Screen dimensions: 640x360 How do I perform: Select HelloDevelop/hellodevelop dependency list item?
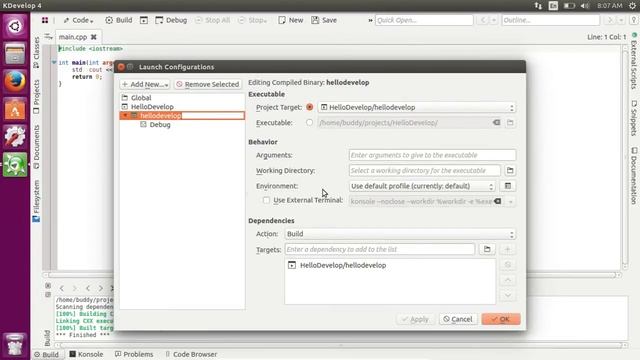343,265
